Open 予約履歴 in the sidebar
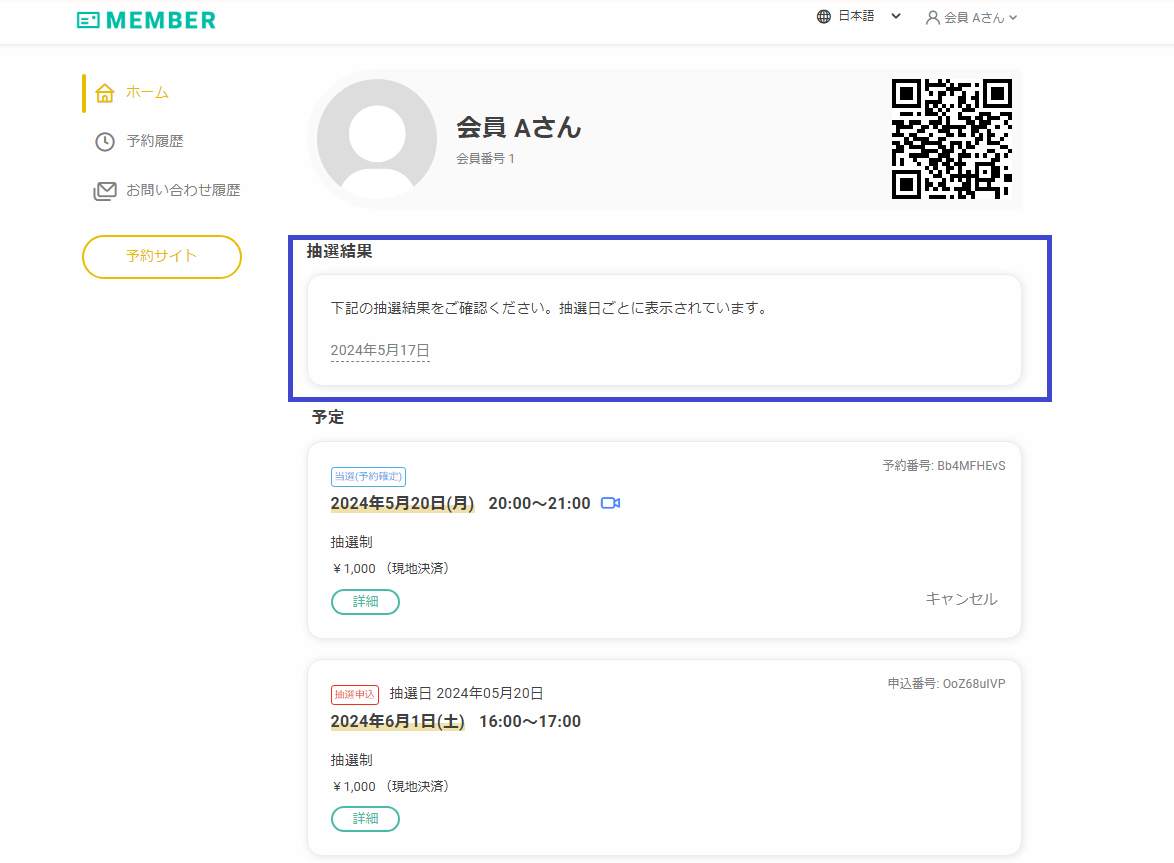The image size is (1174, 863). (155, 141)
